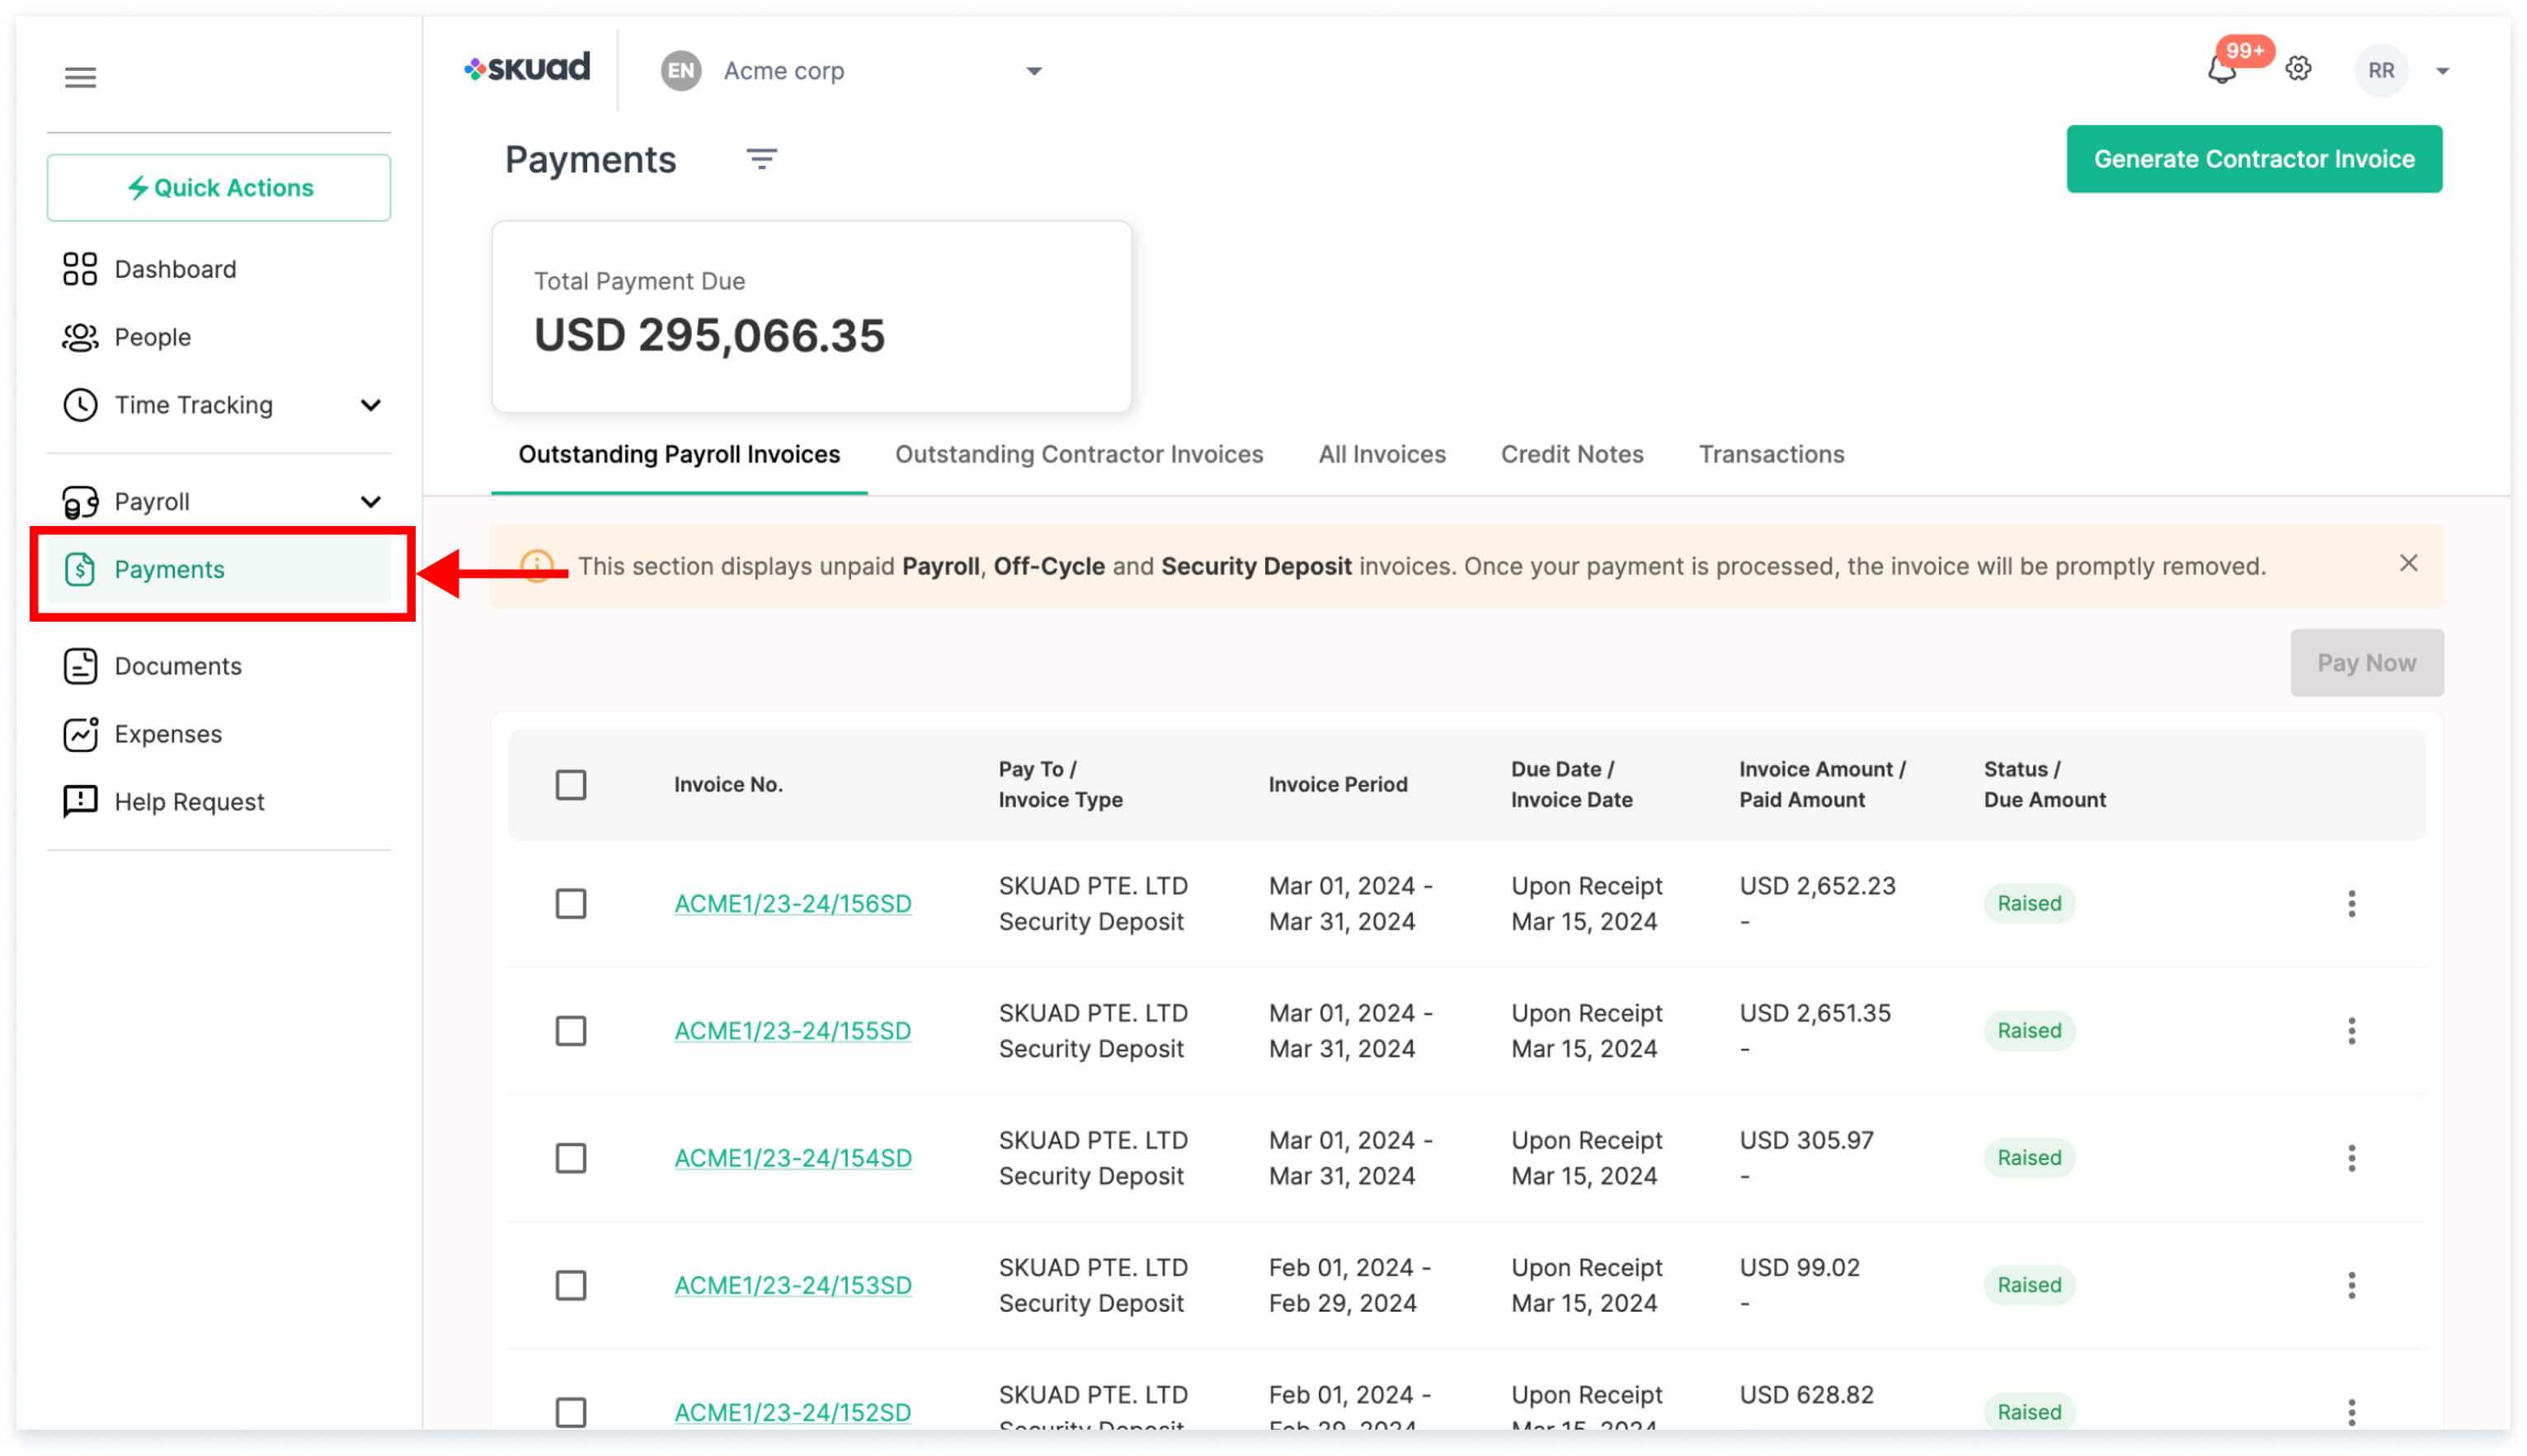The height and width of the screenshot is (1456, 2527).
Task: Open Documents in the sidebar
Action: [177, 666]
